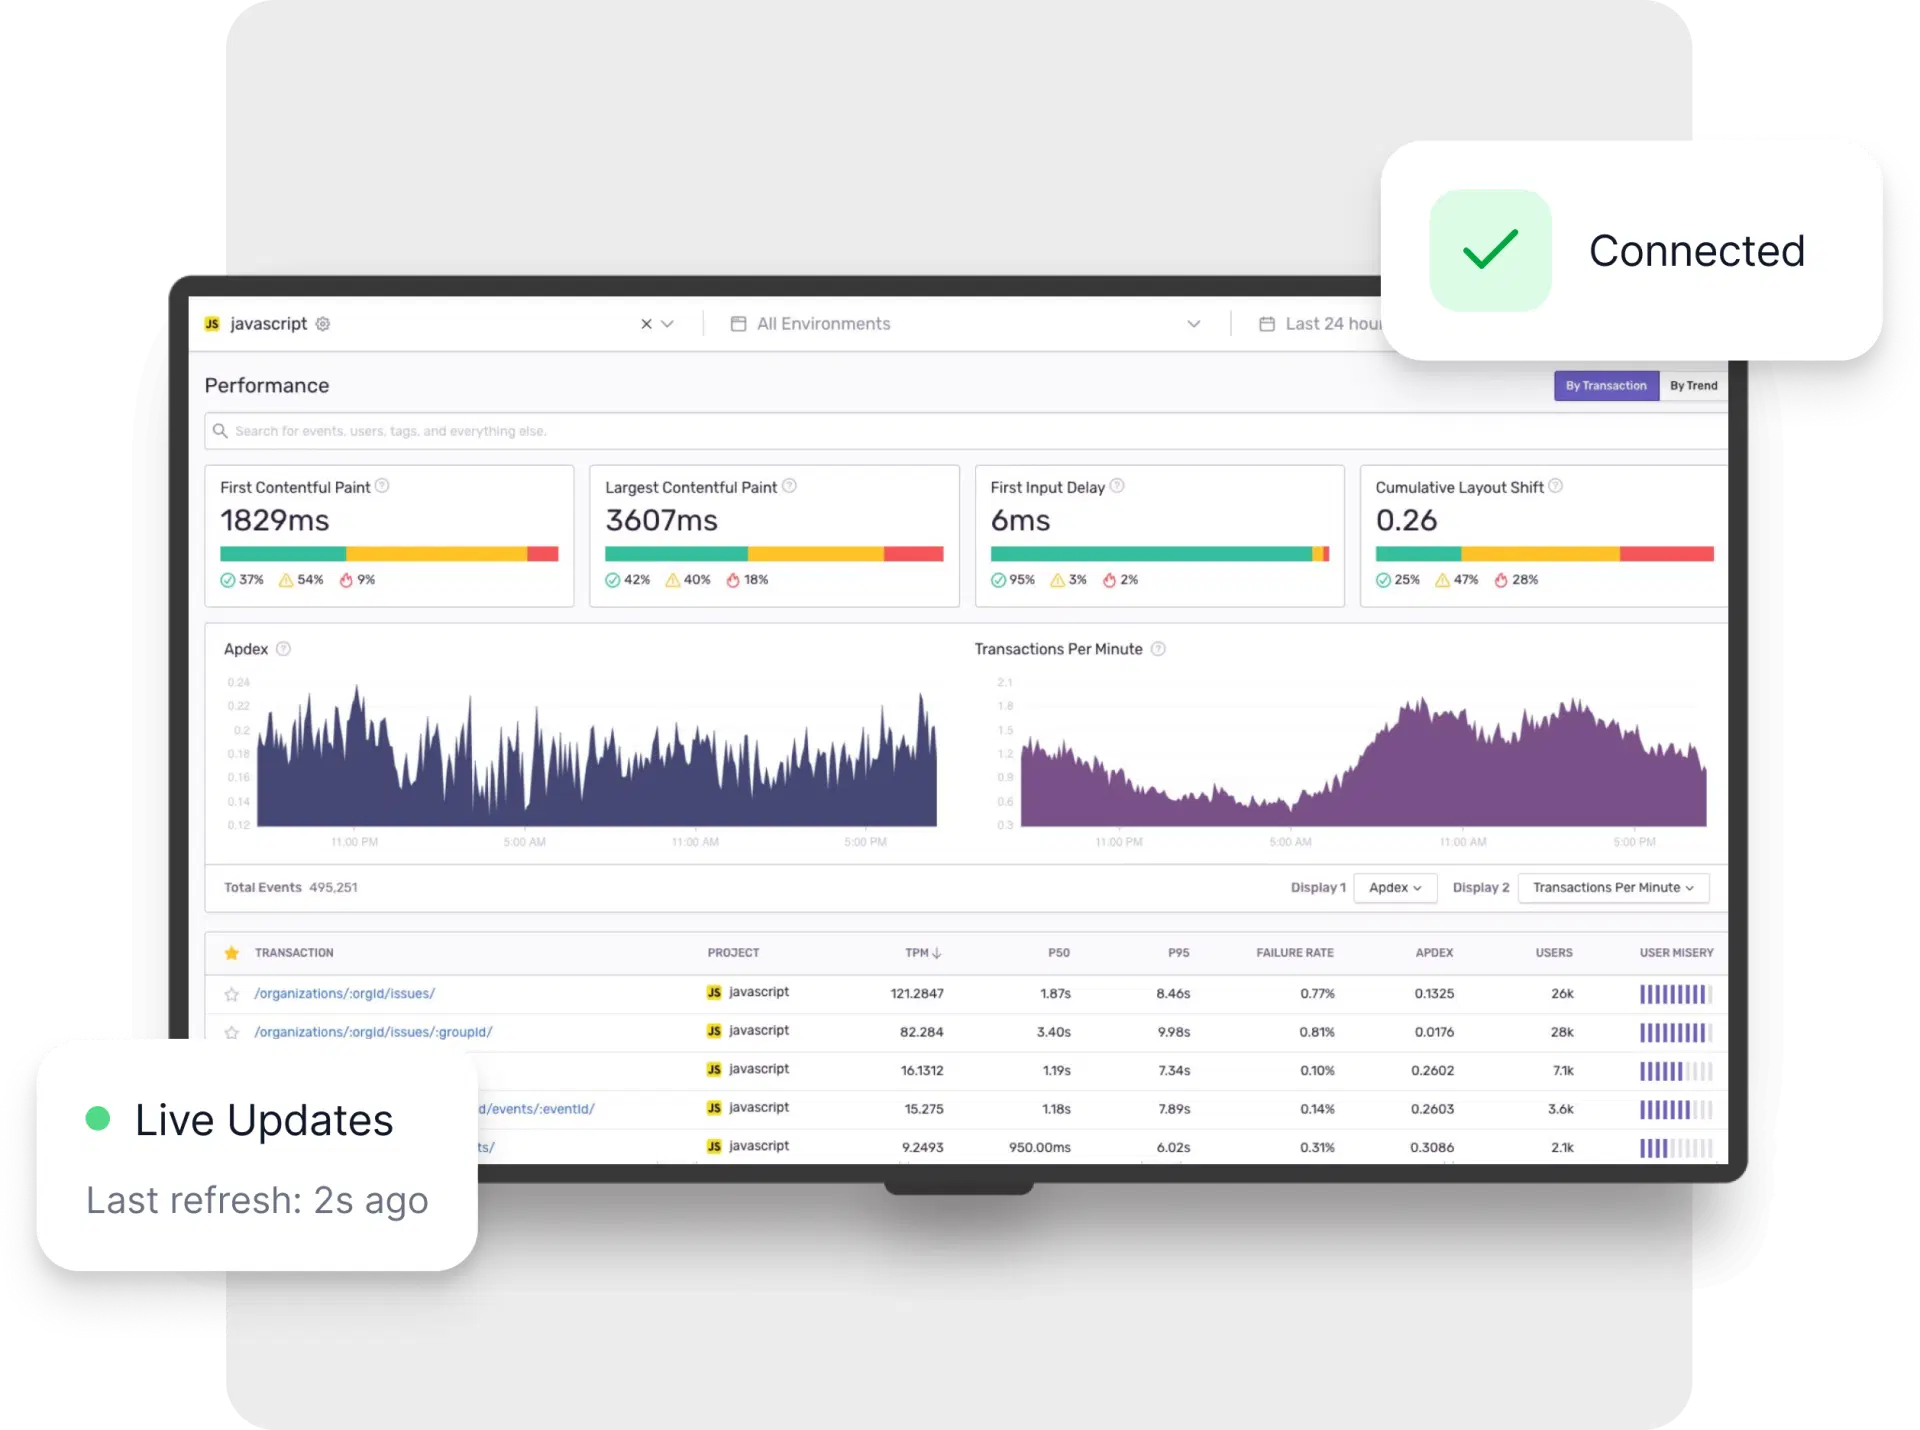Click the calendar icon beside All Environments
This screenshot has height=1430, width=1920.
(x=738, y=324)
